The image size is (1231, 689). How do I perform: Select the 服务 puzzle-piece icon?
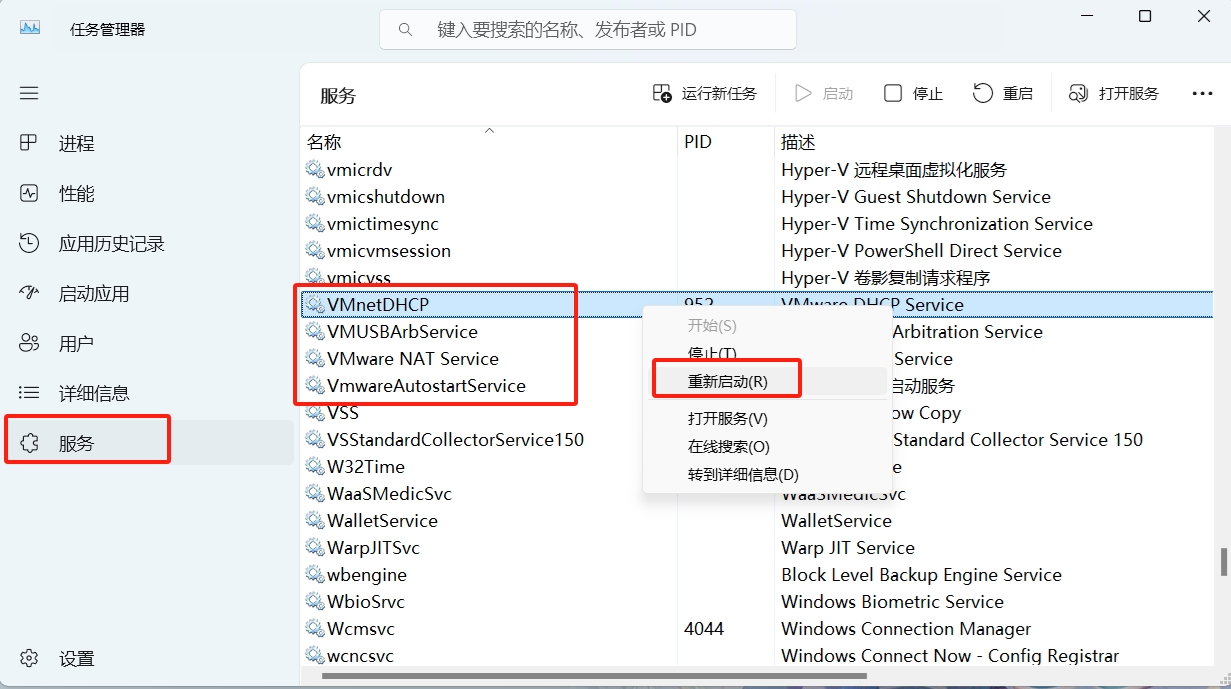(29, 443)
